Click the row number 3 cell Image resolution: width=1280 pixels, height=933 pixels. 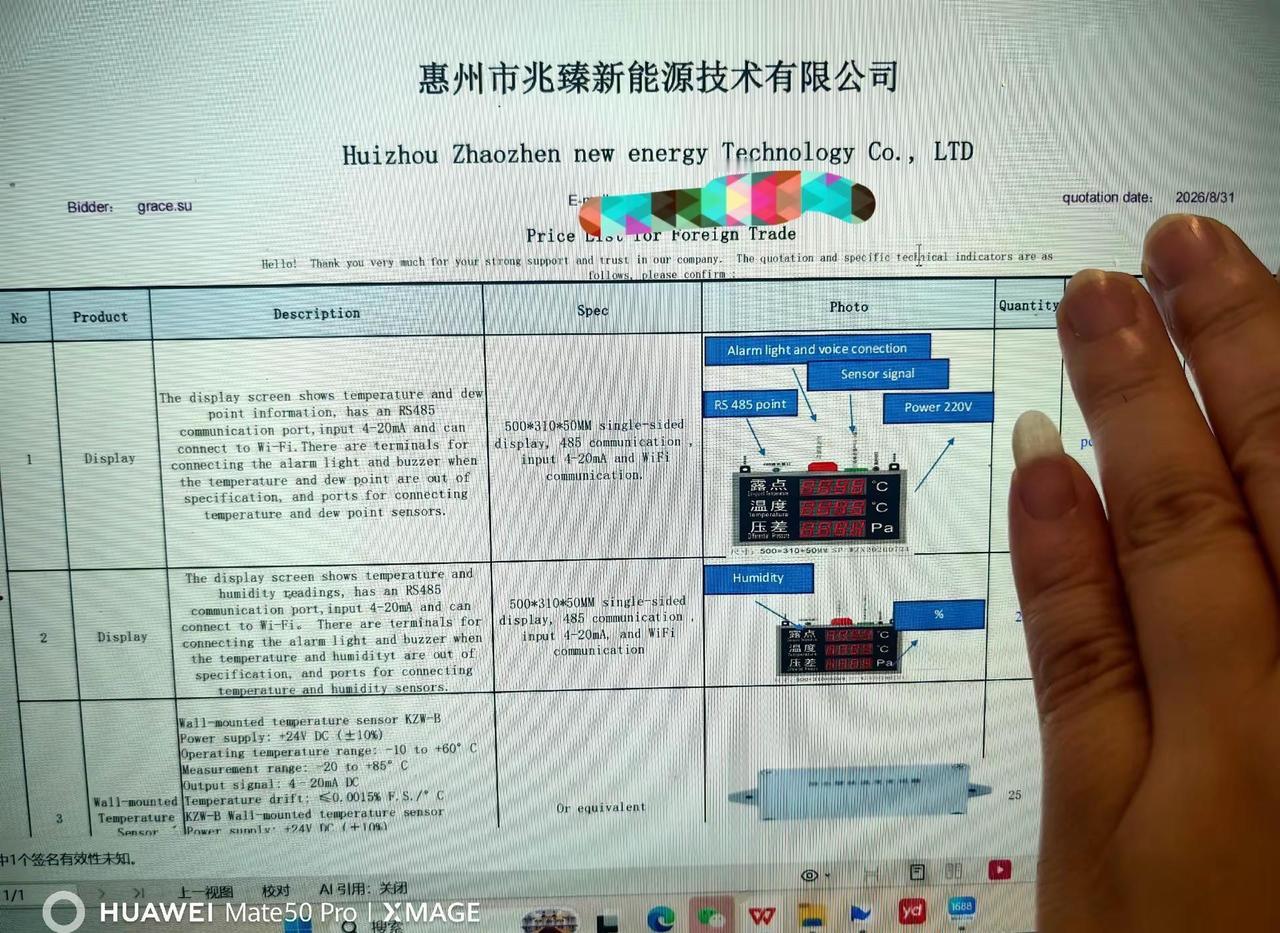click(59, 819)
